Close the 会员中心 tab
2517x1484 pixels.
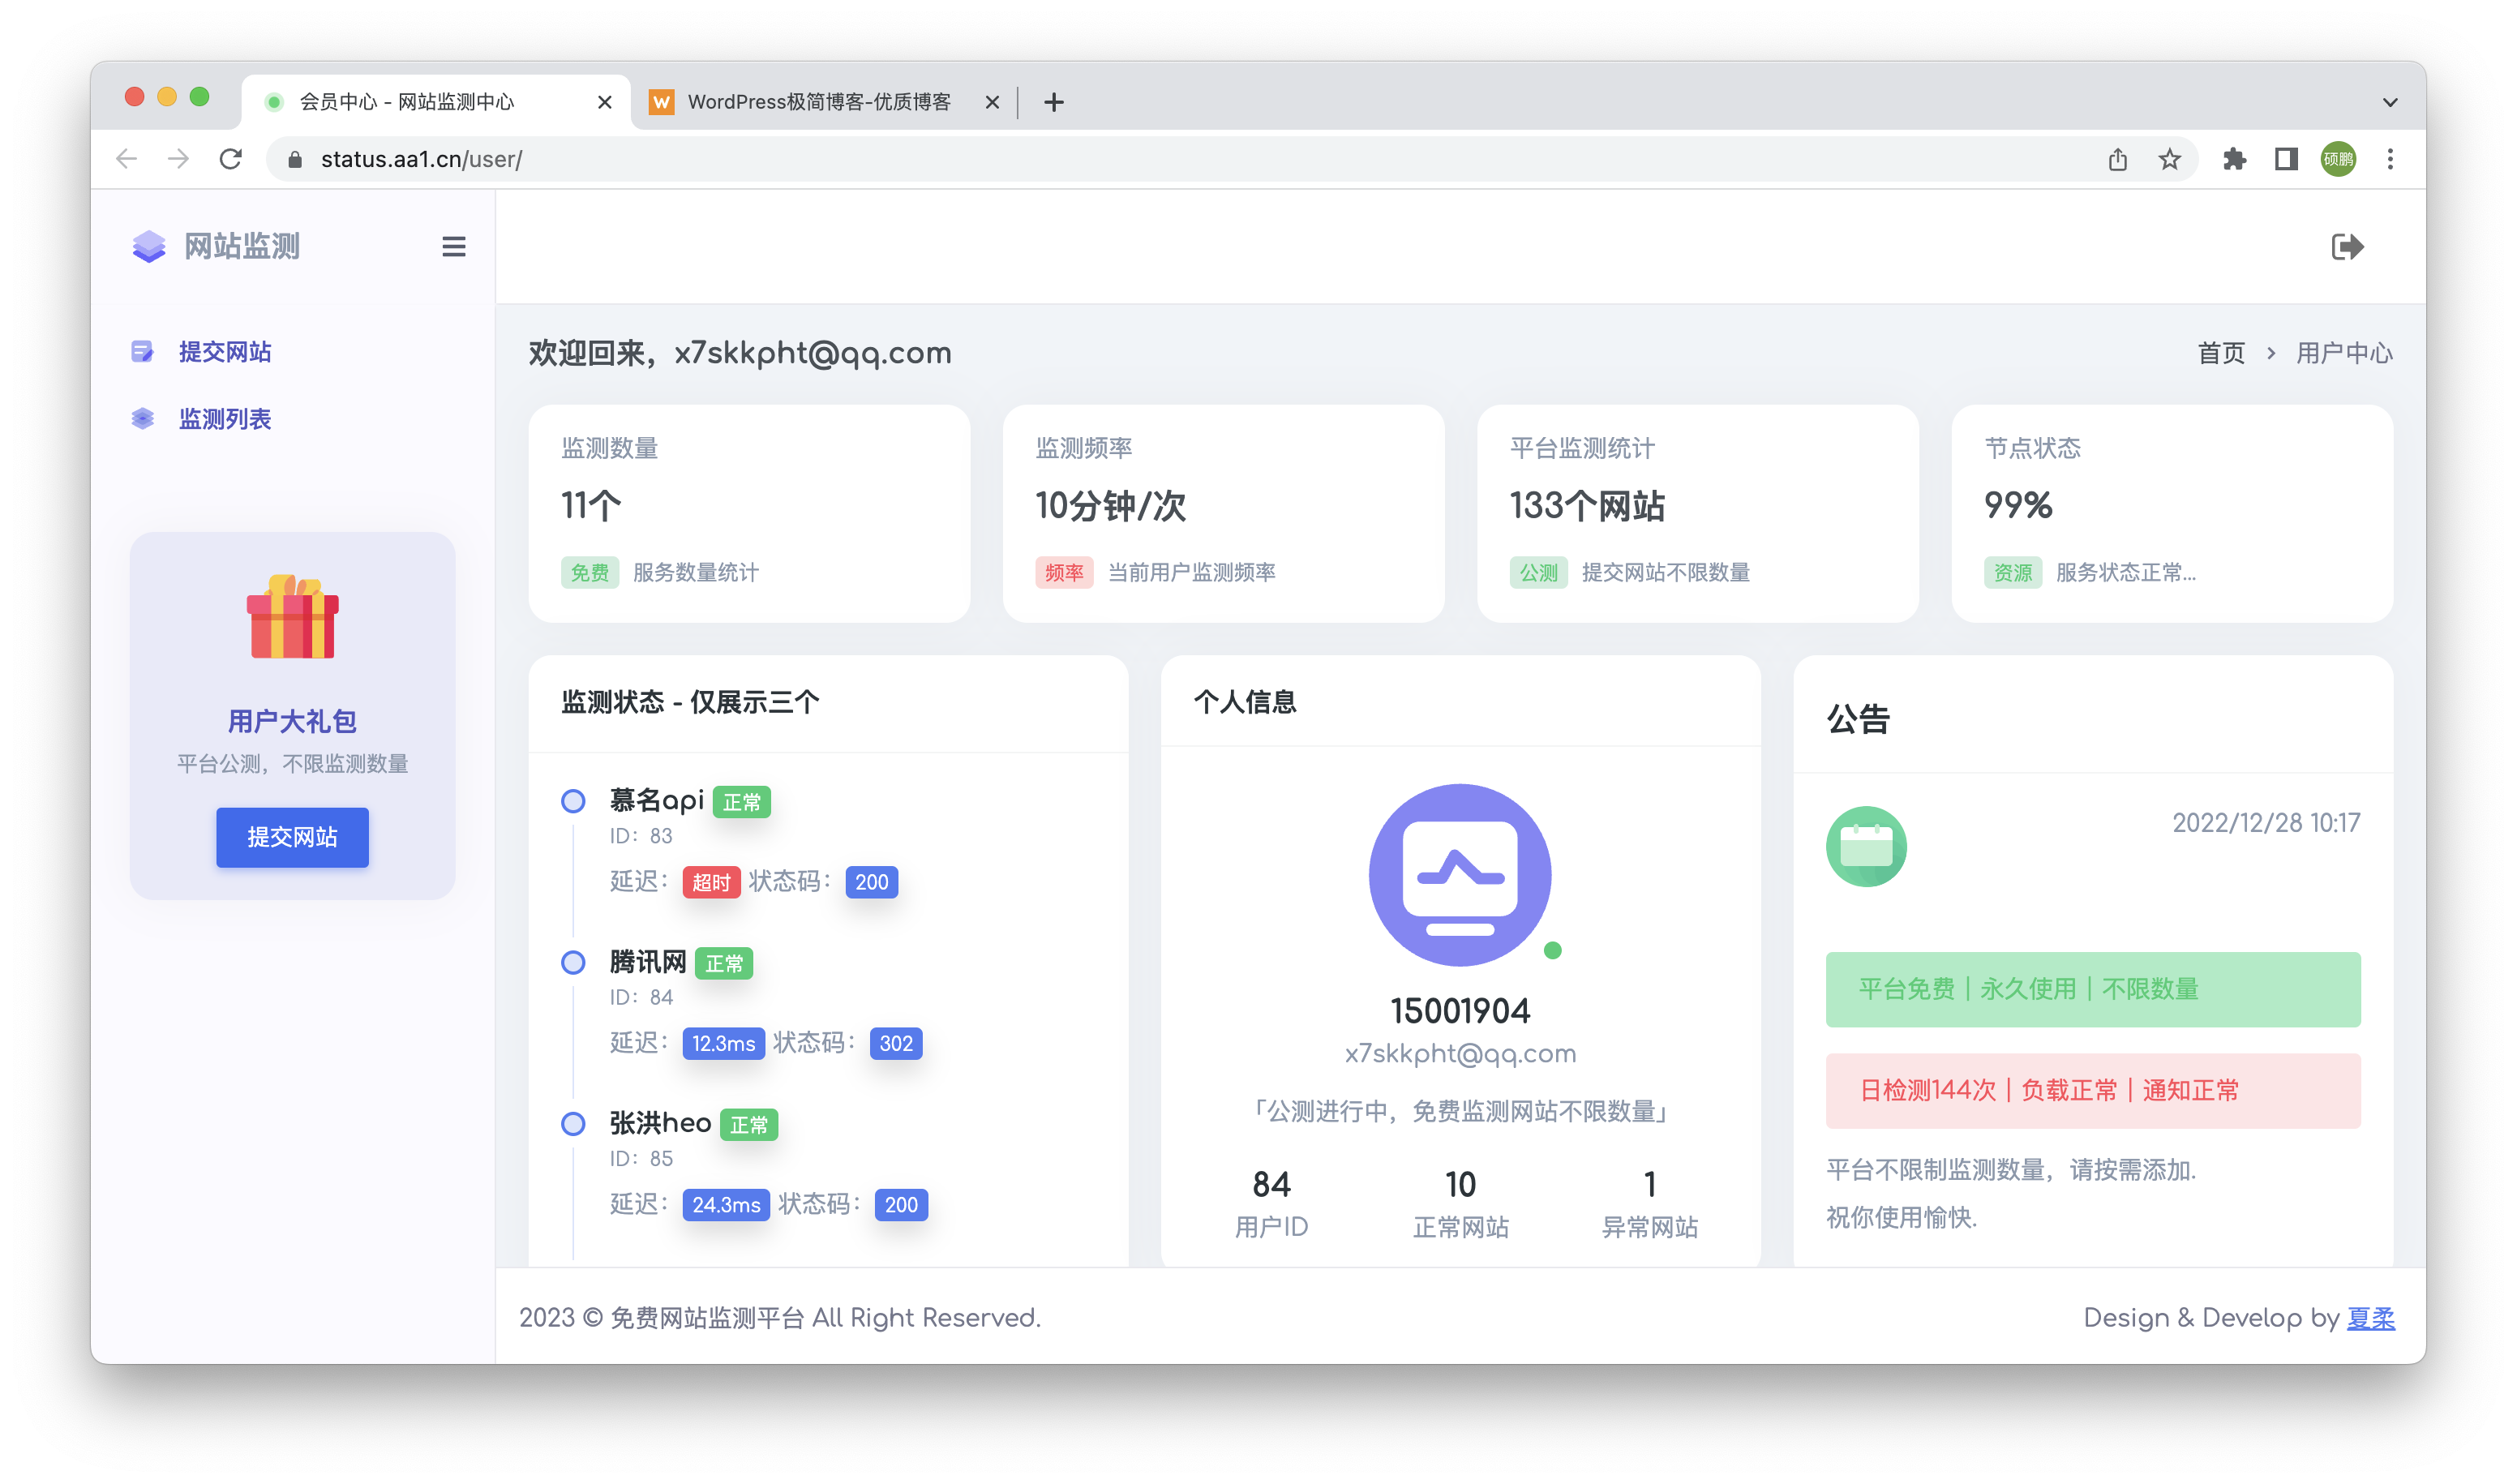pos(604,102)
